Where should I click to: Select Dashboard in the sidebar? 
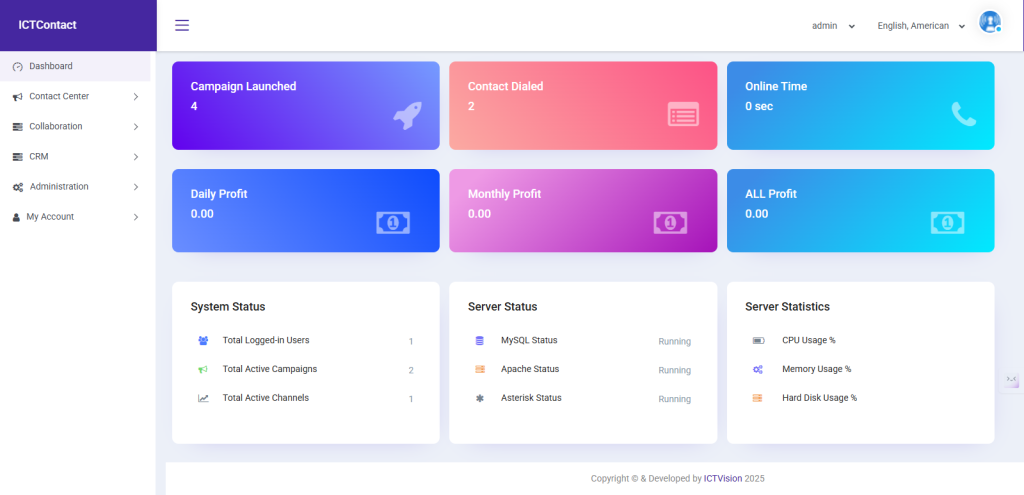(50, 66)
